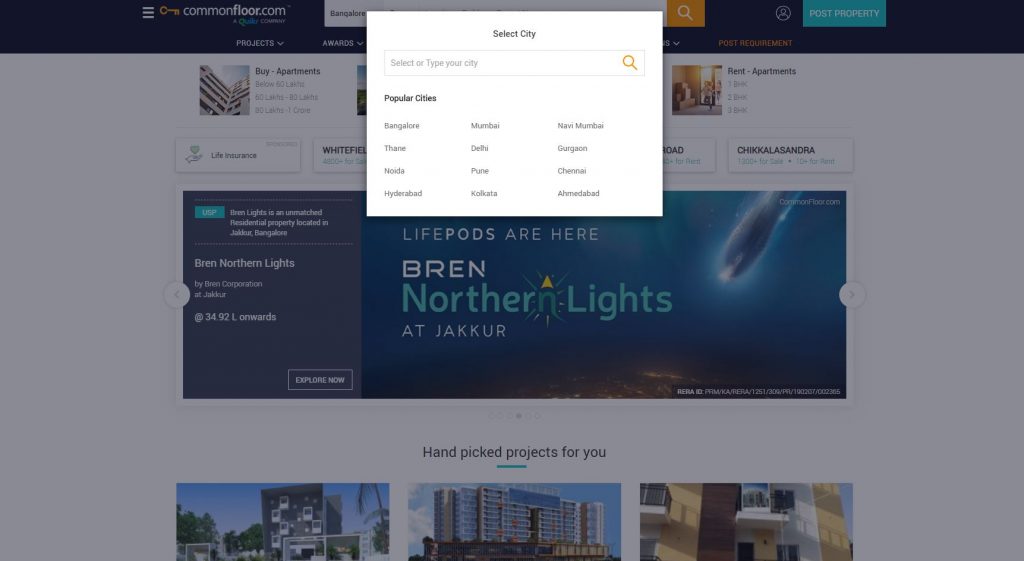This screenshot has width=1024, height=561.
Task: Click the Explore Now button
Action: click(x=320, y=379)
